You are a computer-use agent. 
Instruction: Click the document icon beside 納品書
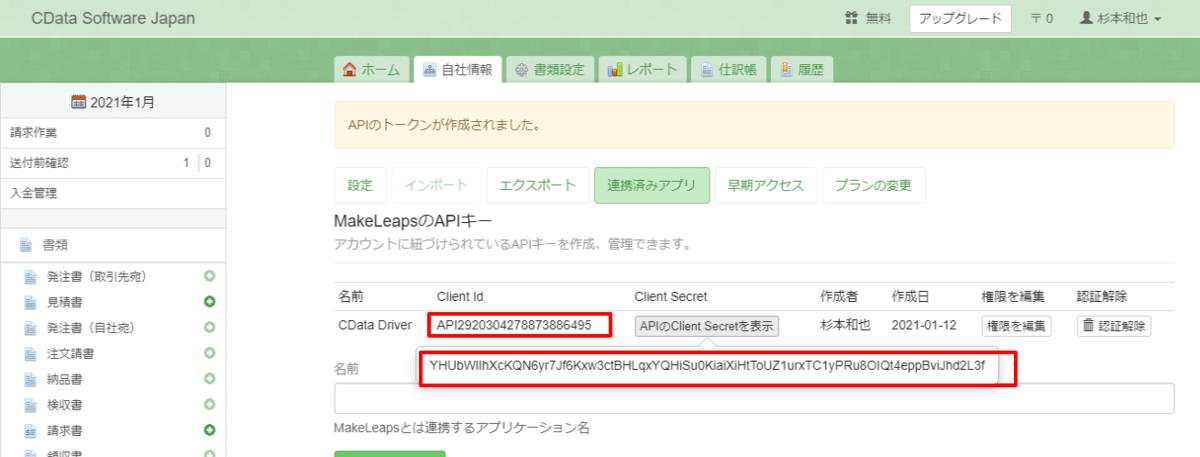pyautogui.click(x=30, y=379)
